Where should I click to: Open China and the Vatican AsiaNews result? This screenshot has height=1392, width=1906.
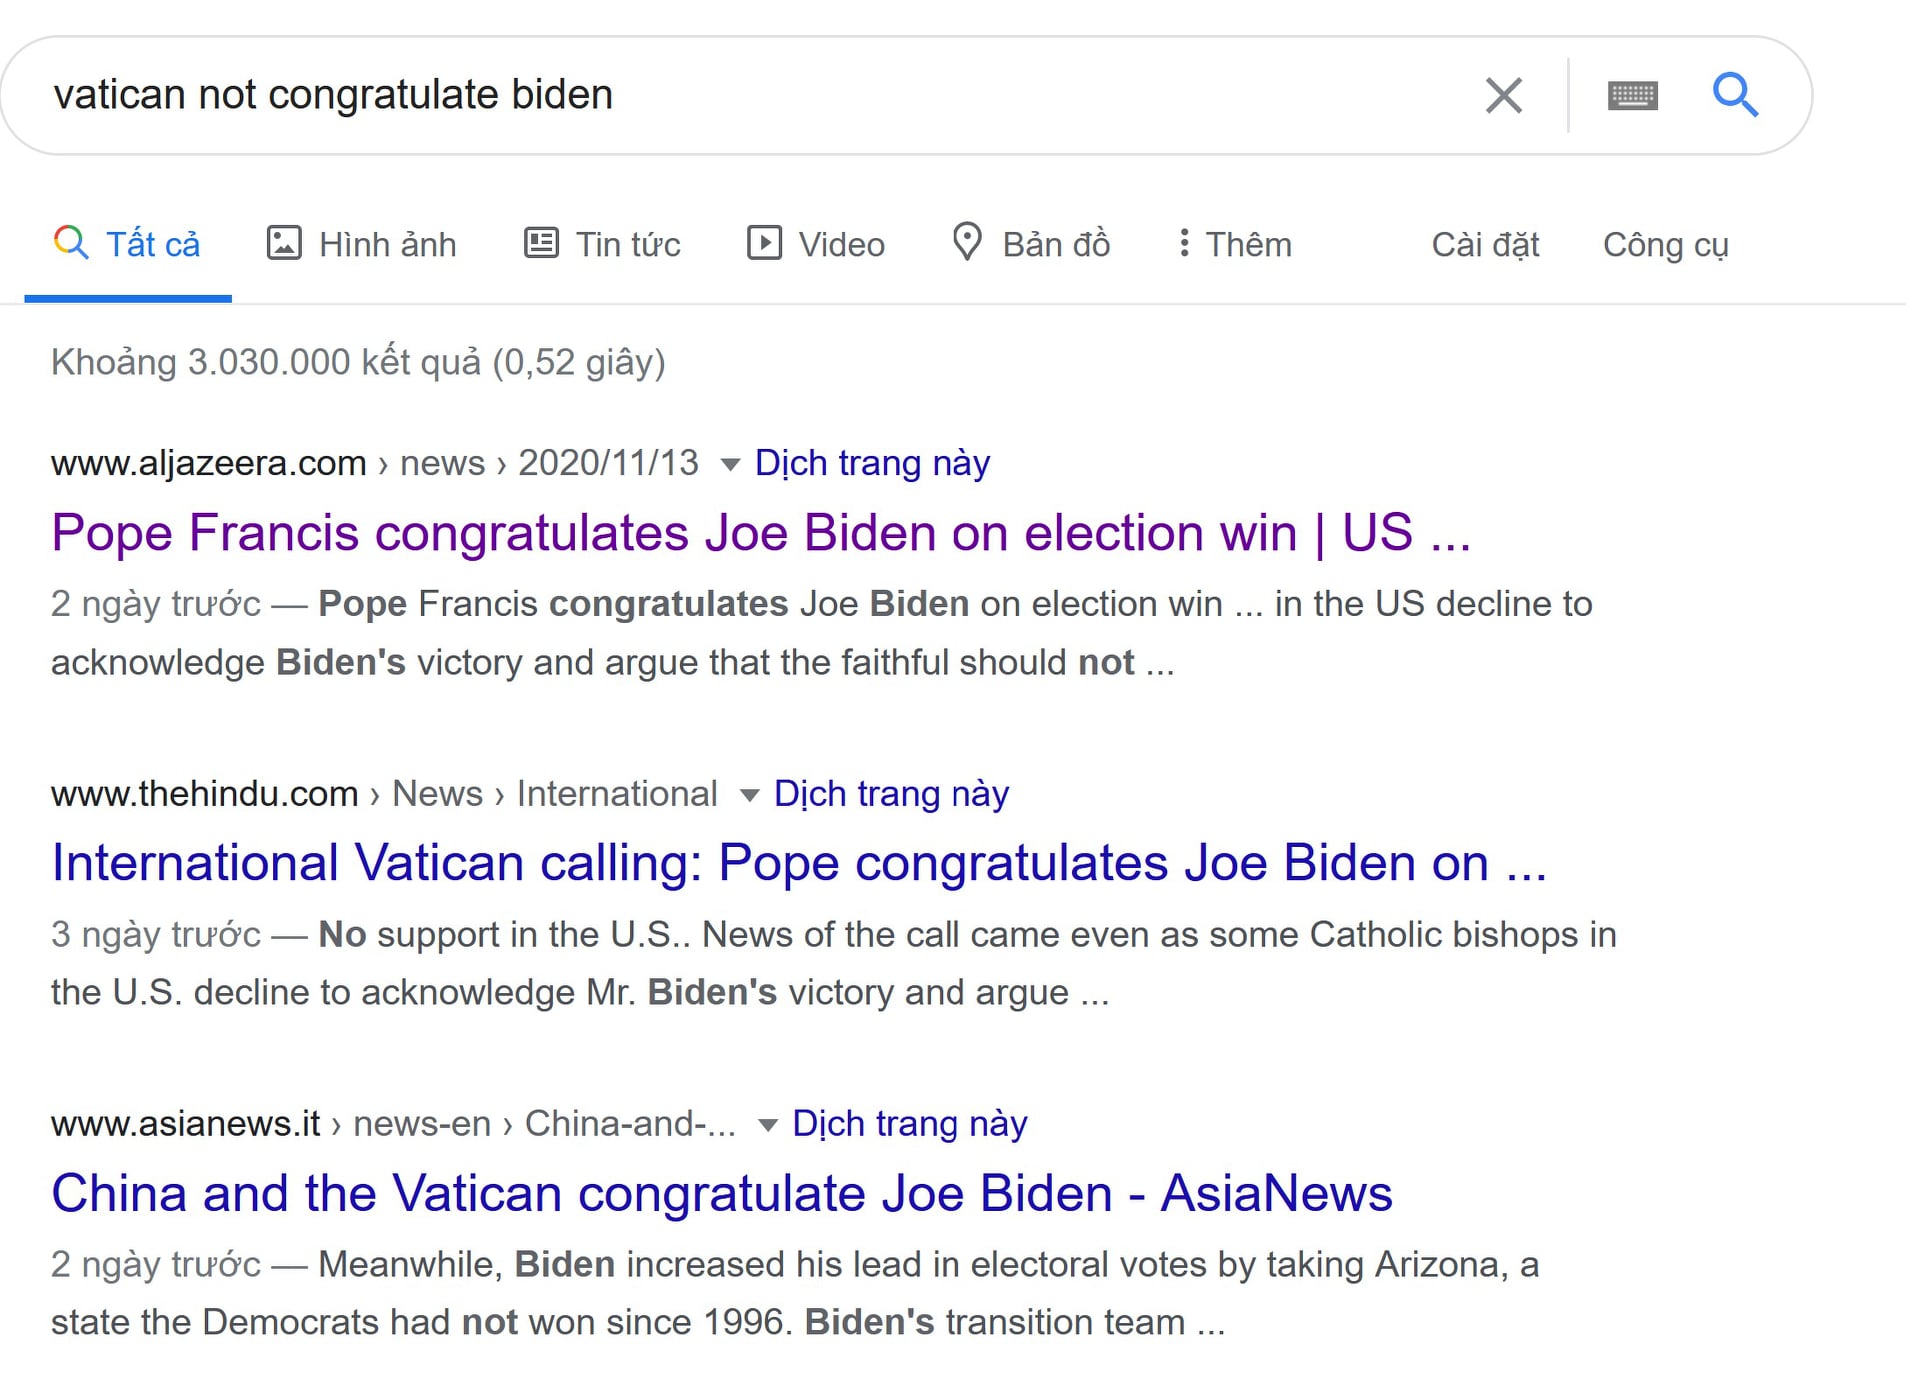[722, 1192]
